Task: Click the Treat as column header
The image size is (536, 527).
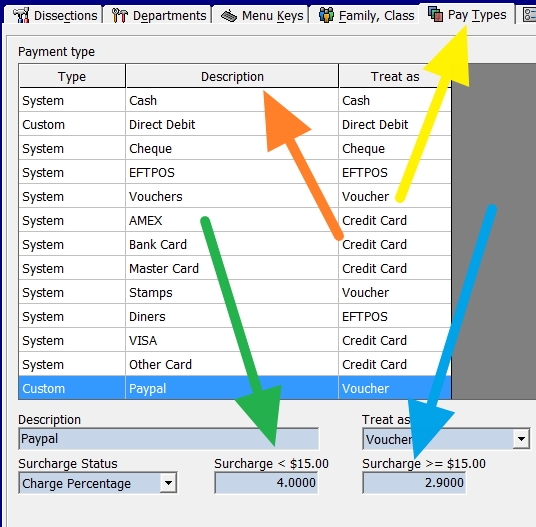Action: tap(395, 76)
